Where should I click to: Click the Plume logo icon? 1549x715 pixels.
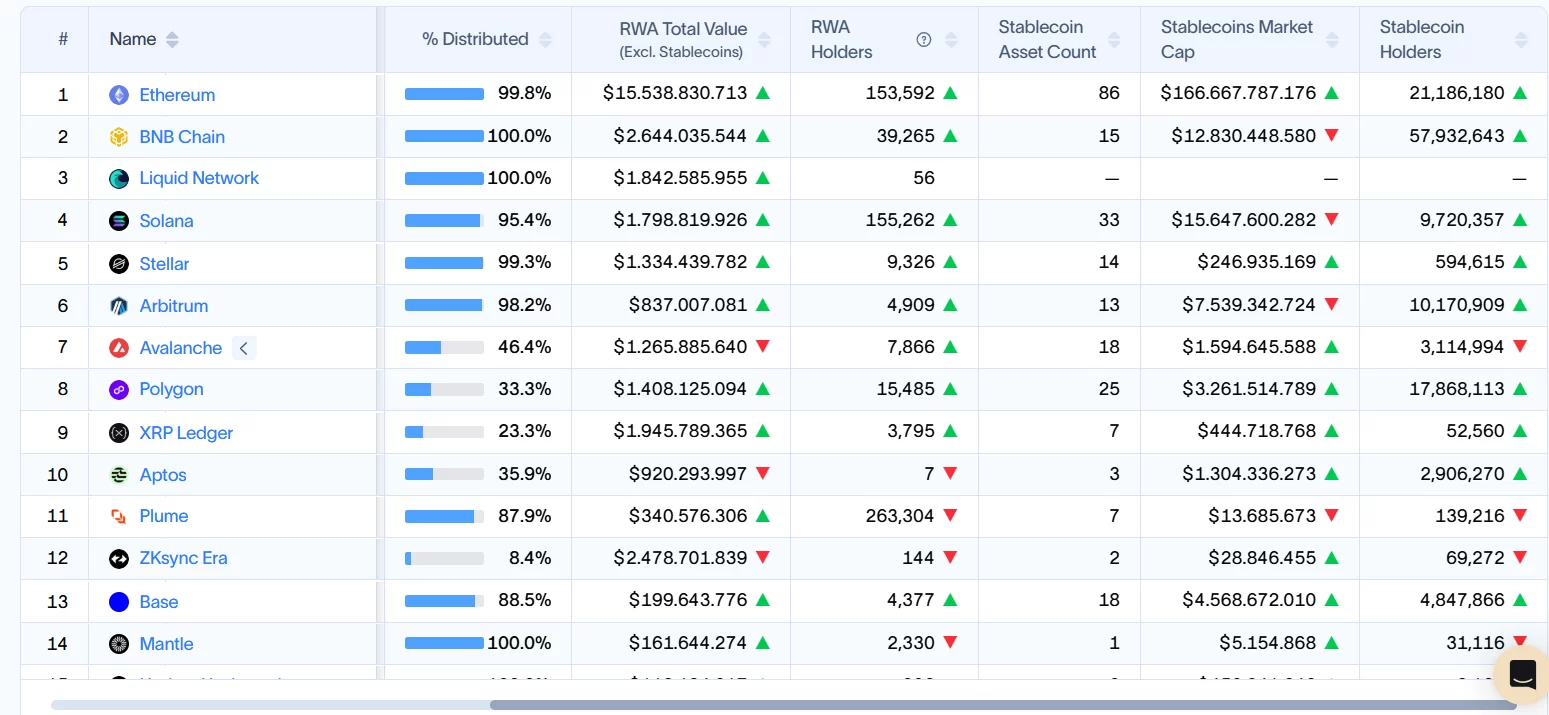(119, 517)
